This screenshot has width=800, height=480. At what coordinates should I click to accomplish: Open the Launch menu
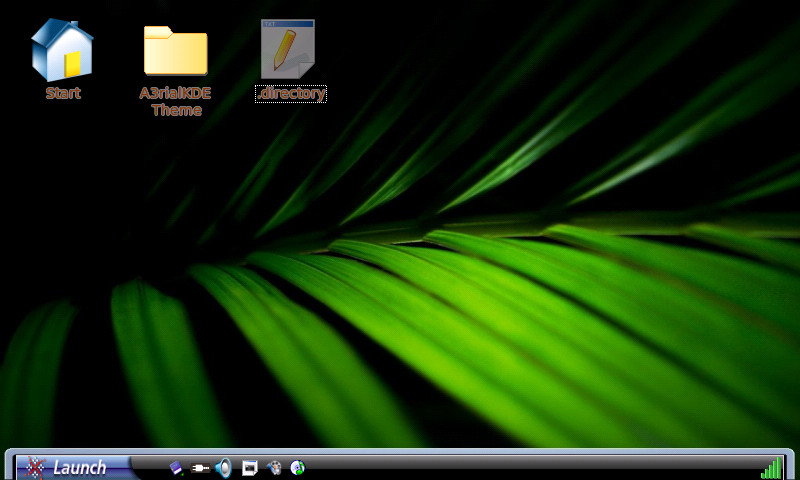[x=78, y=467]
